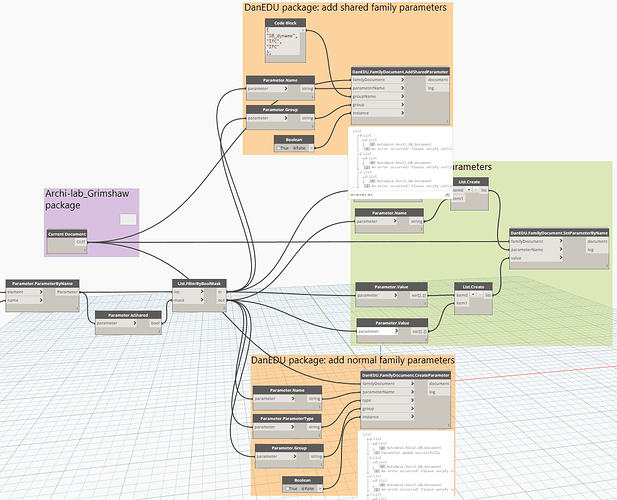The height and width of the screenshot is (500, 617).
Task: Open group port chevron on AddSharedParameter node
Action: (x=403, y=105)
